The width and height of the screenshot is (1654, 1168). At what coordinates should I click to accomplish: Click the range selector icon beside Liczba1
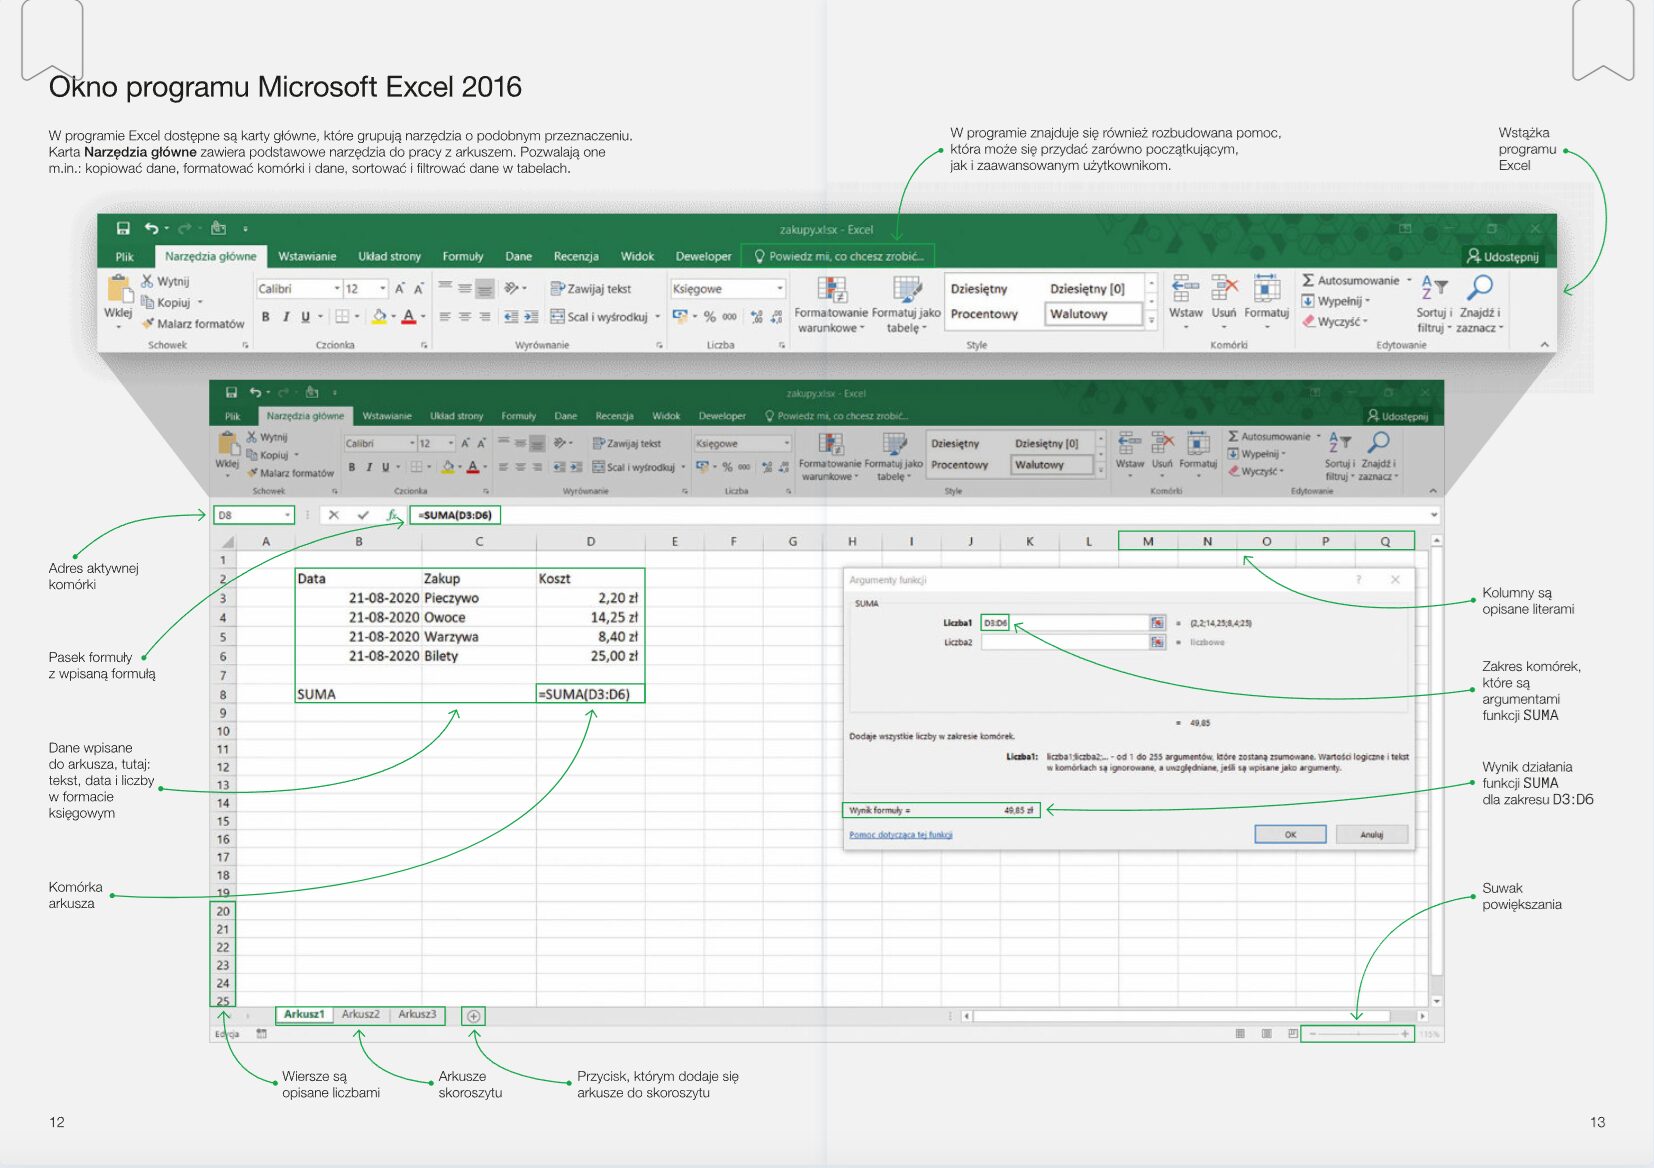click(1157, 623)
